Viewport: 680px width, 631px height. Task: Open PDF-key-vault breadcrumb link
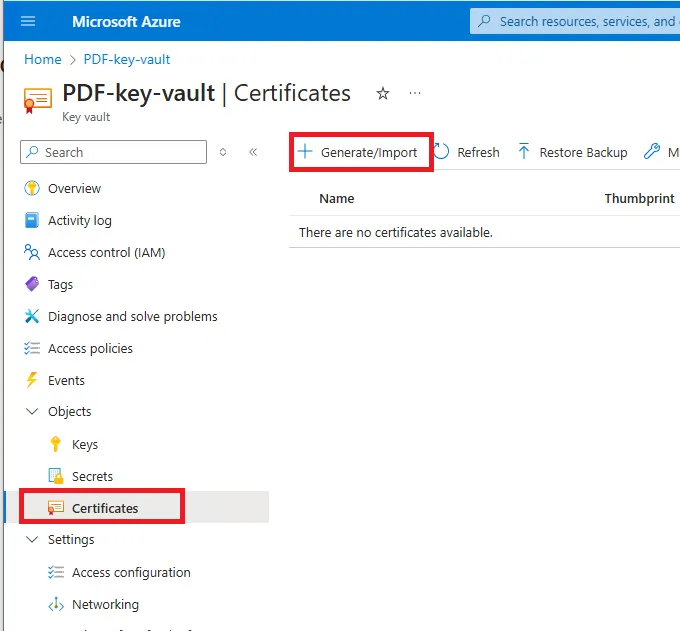pos(127,59)
